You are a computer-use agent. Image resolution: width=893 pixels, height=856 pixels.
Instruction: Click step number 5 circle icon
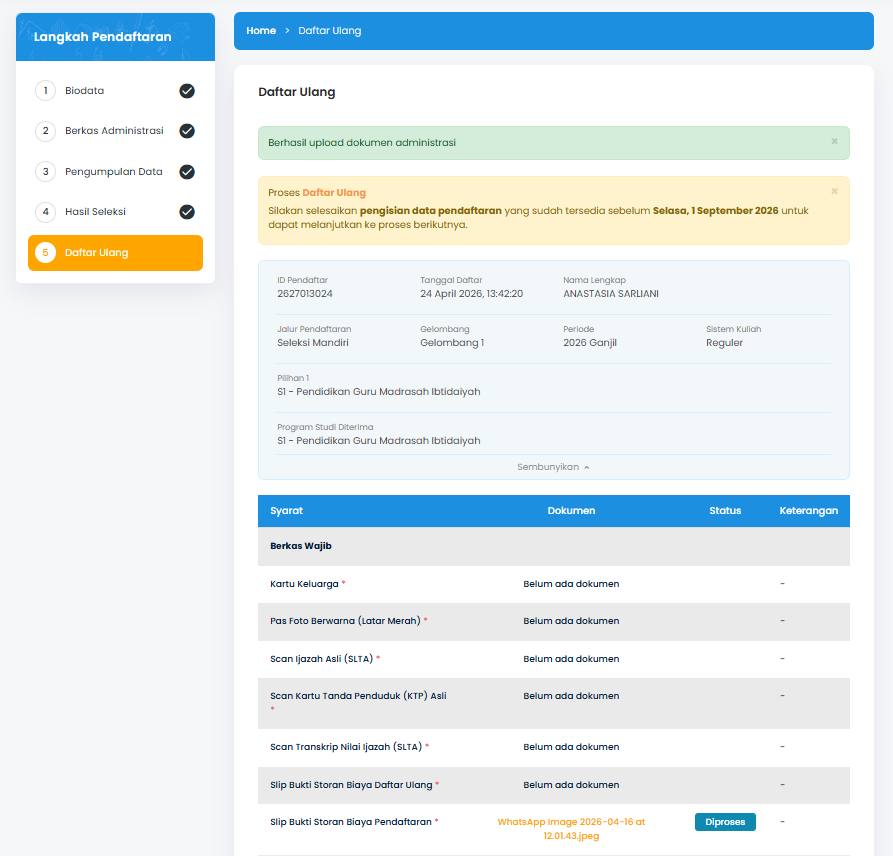pos(45,253)
